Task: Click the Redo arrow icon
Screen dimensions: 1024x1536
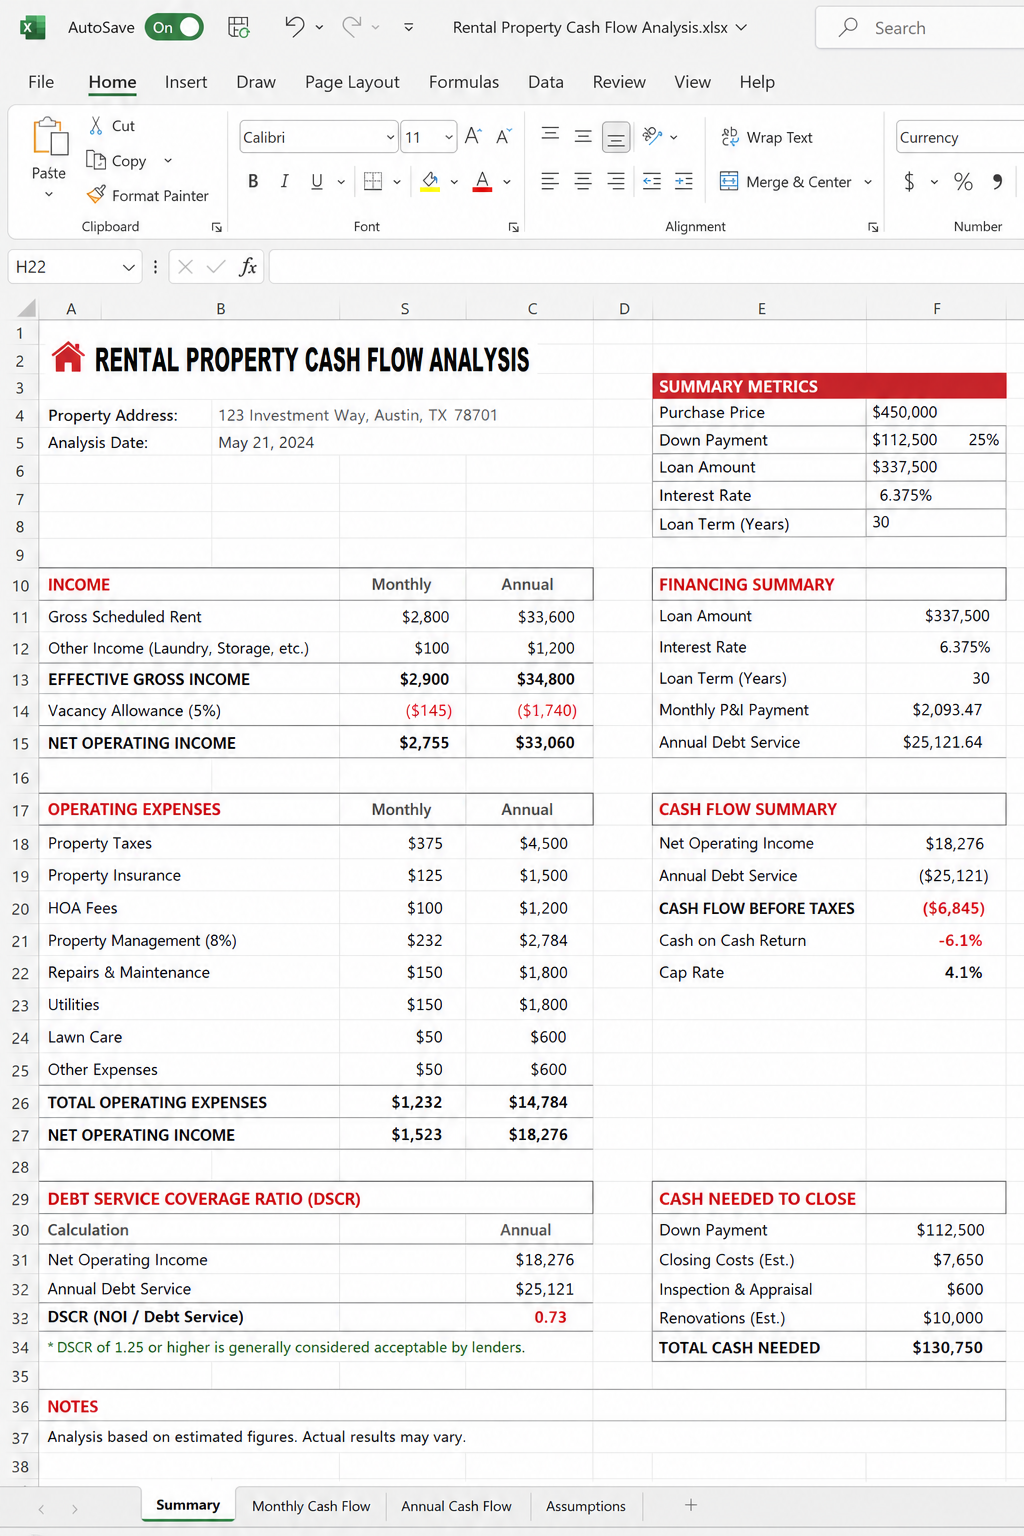Action: click(x=352, y=26)
